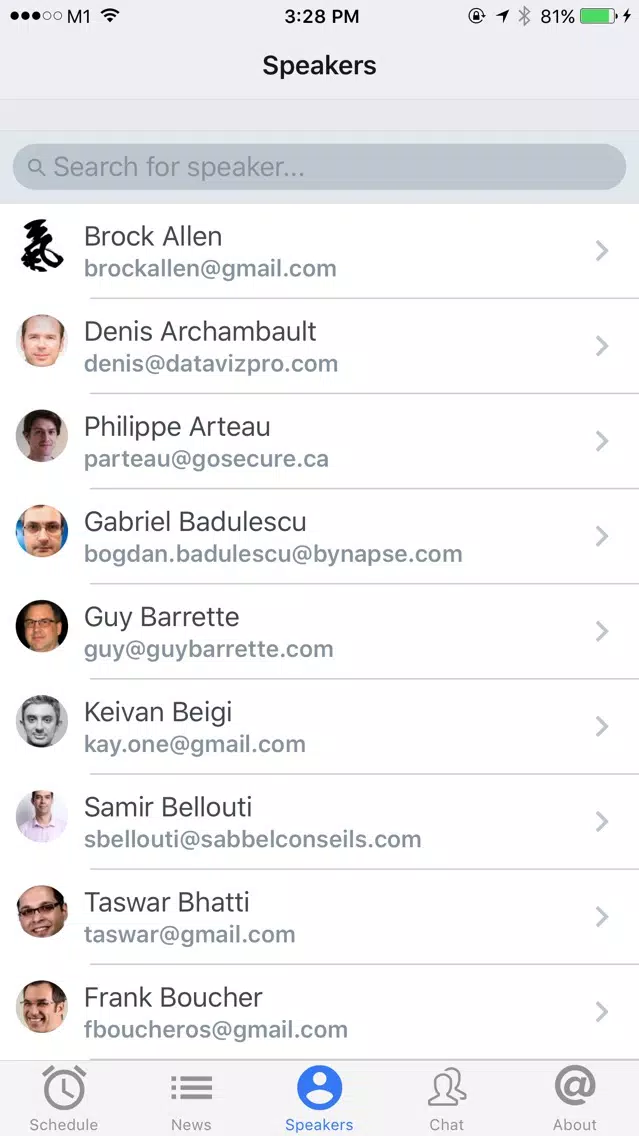Tap the Wi-Fi signal icon
Viewport: 639px width, 1136px height.
point(110,15)
